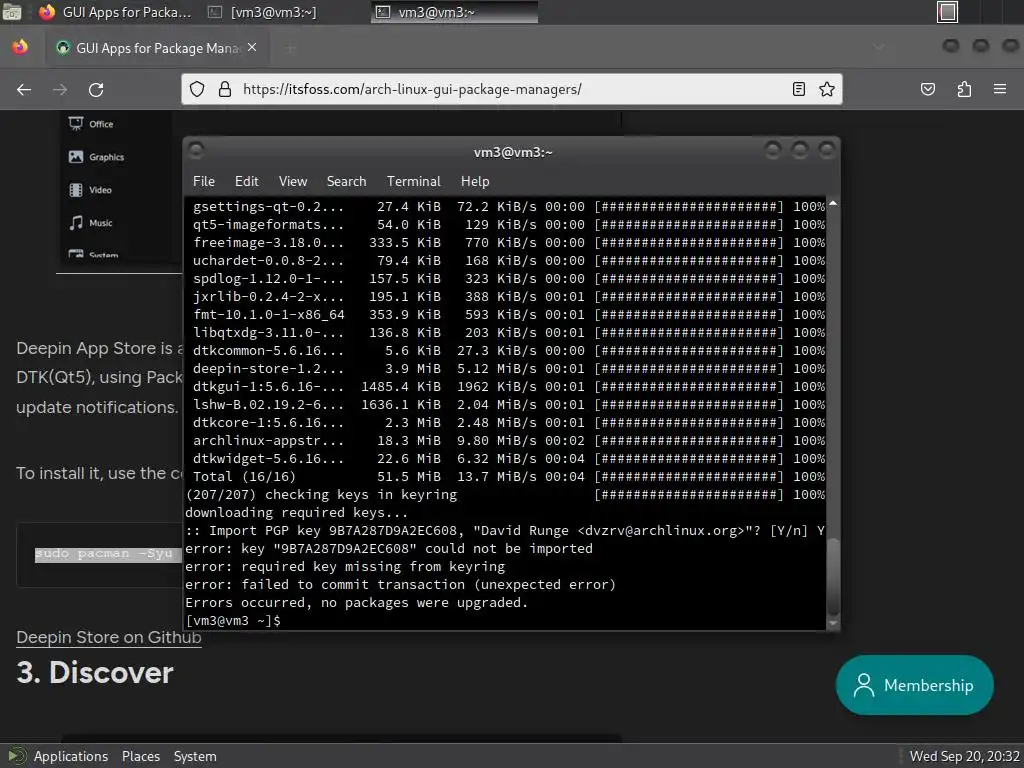This screenshot has width=1024, height=768.
Task: Select the Video category in the Deepin screenshot
Action: coord(91,190)
